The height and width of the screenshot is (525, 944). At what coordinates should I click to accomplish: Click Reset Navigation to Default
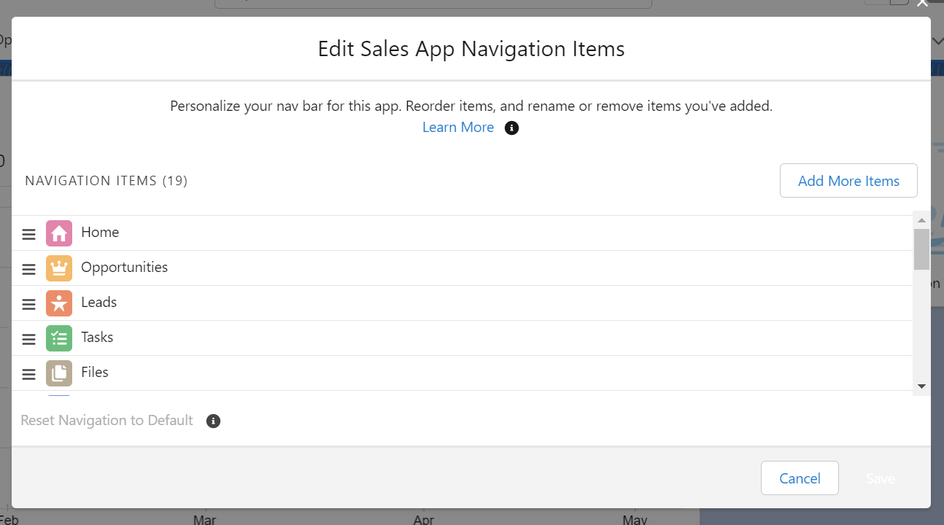107,420
